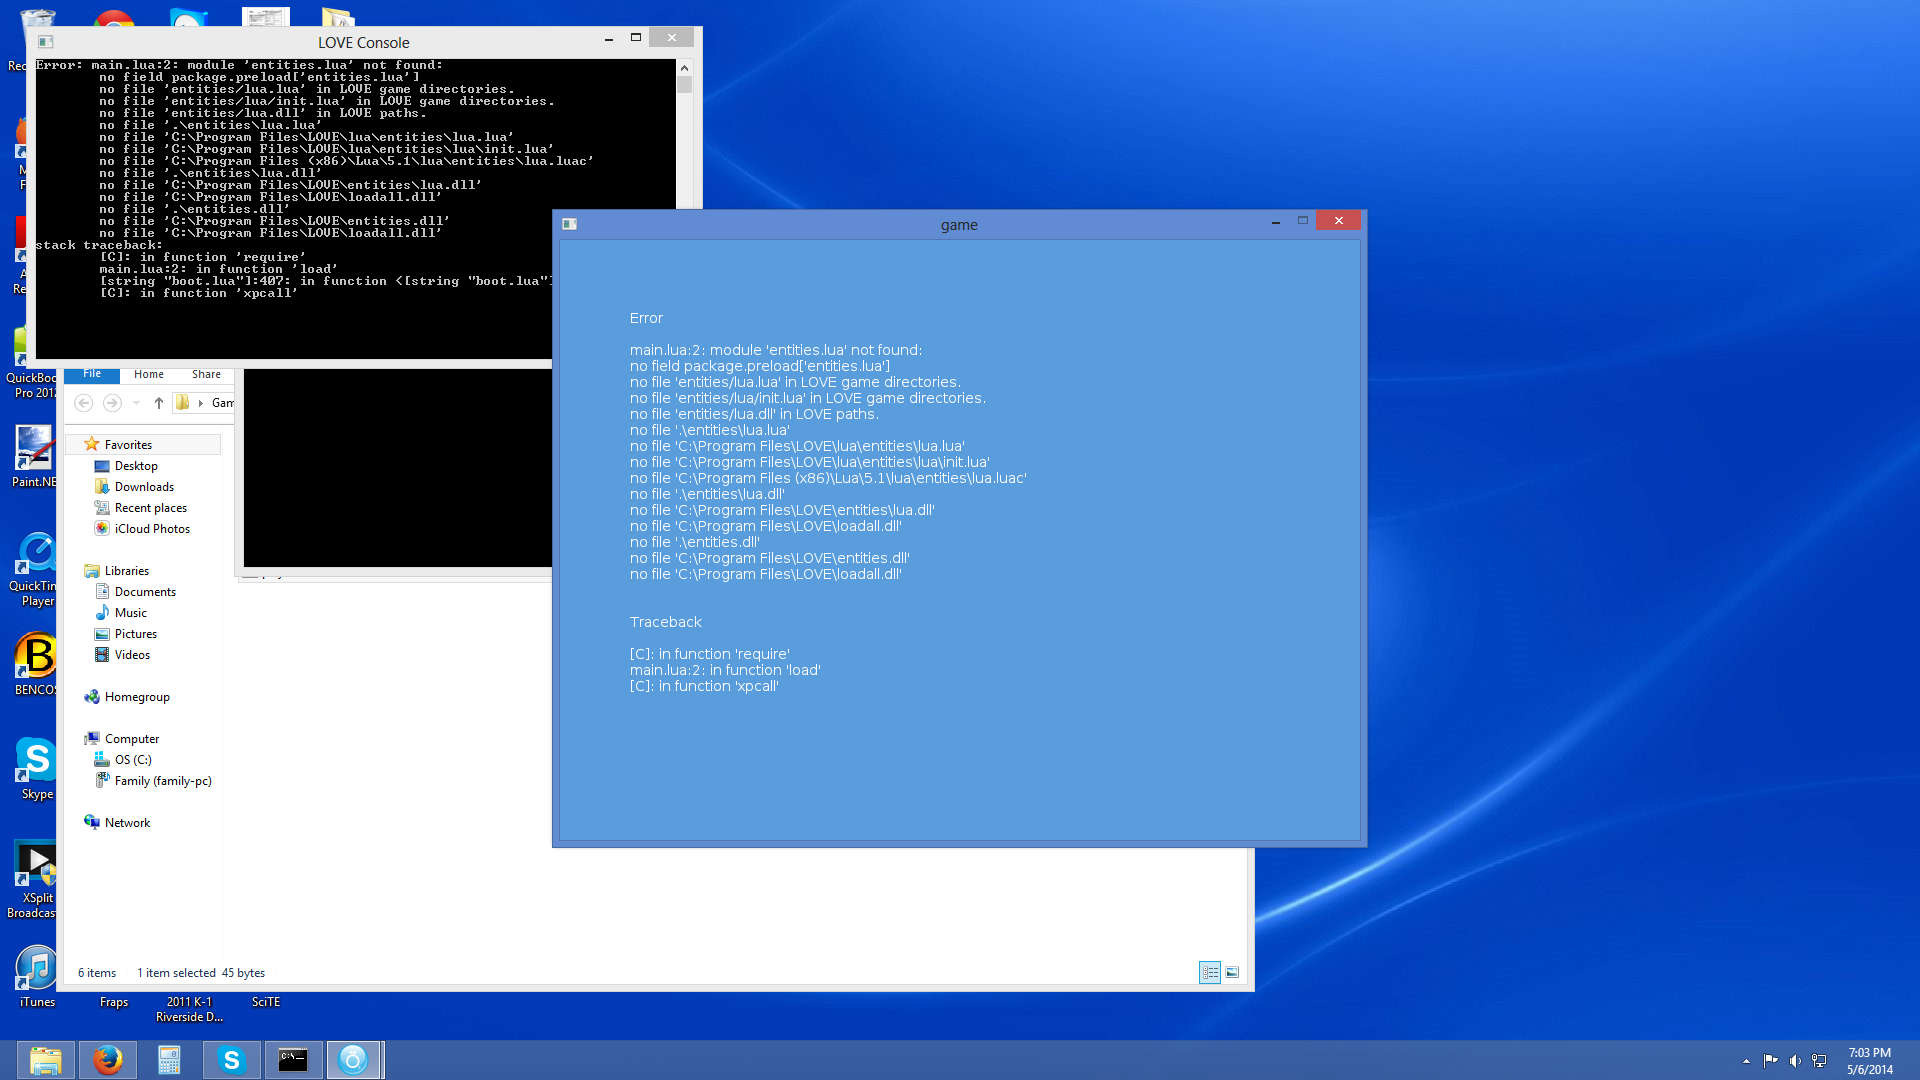Open the Action Center flag icon
The image size is (1920, 1080).
click(1770, 1061)
